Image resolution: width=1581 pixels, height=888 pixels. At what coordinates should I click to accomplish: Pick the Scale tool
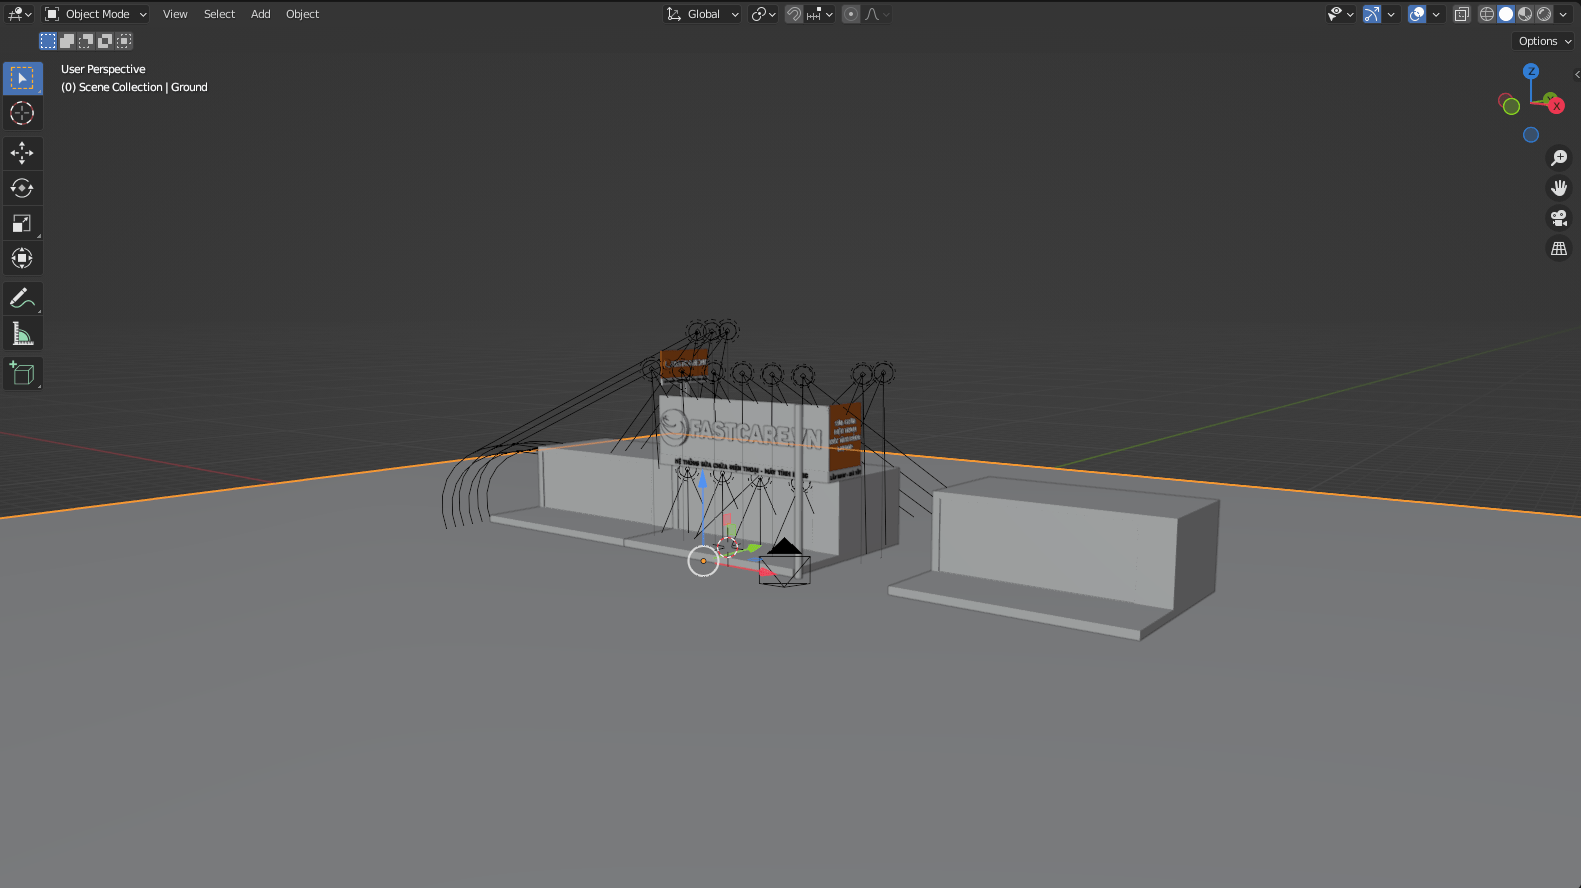[x=22, y=223]
